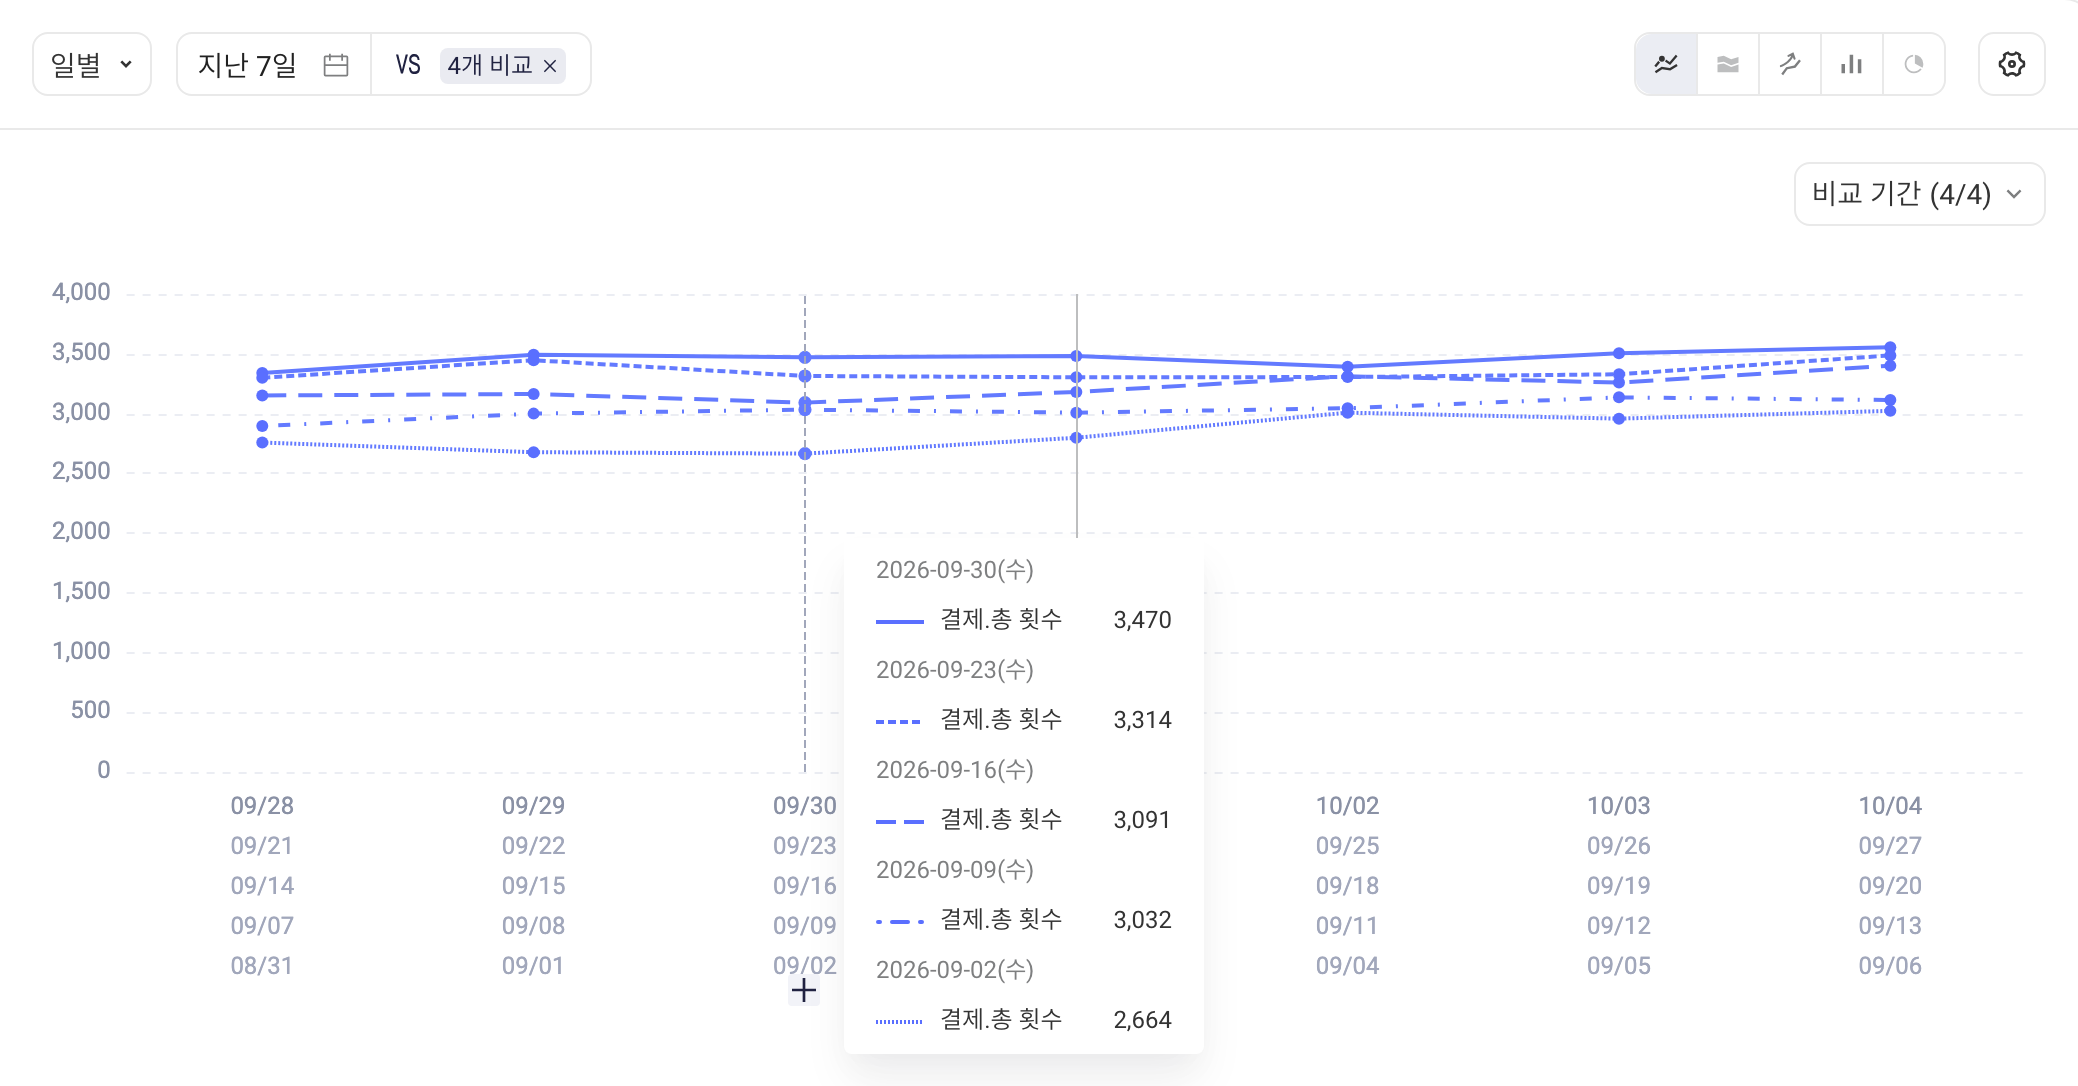Select the 10/04 x-axis date label
2078x1086 pixels.
tap(1890, 806)
